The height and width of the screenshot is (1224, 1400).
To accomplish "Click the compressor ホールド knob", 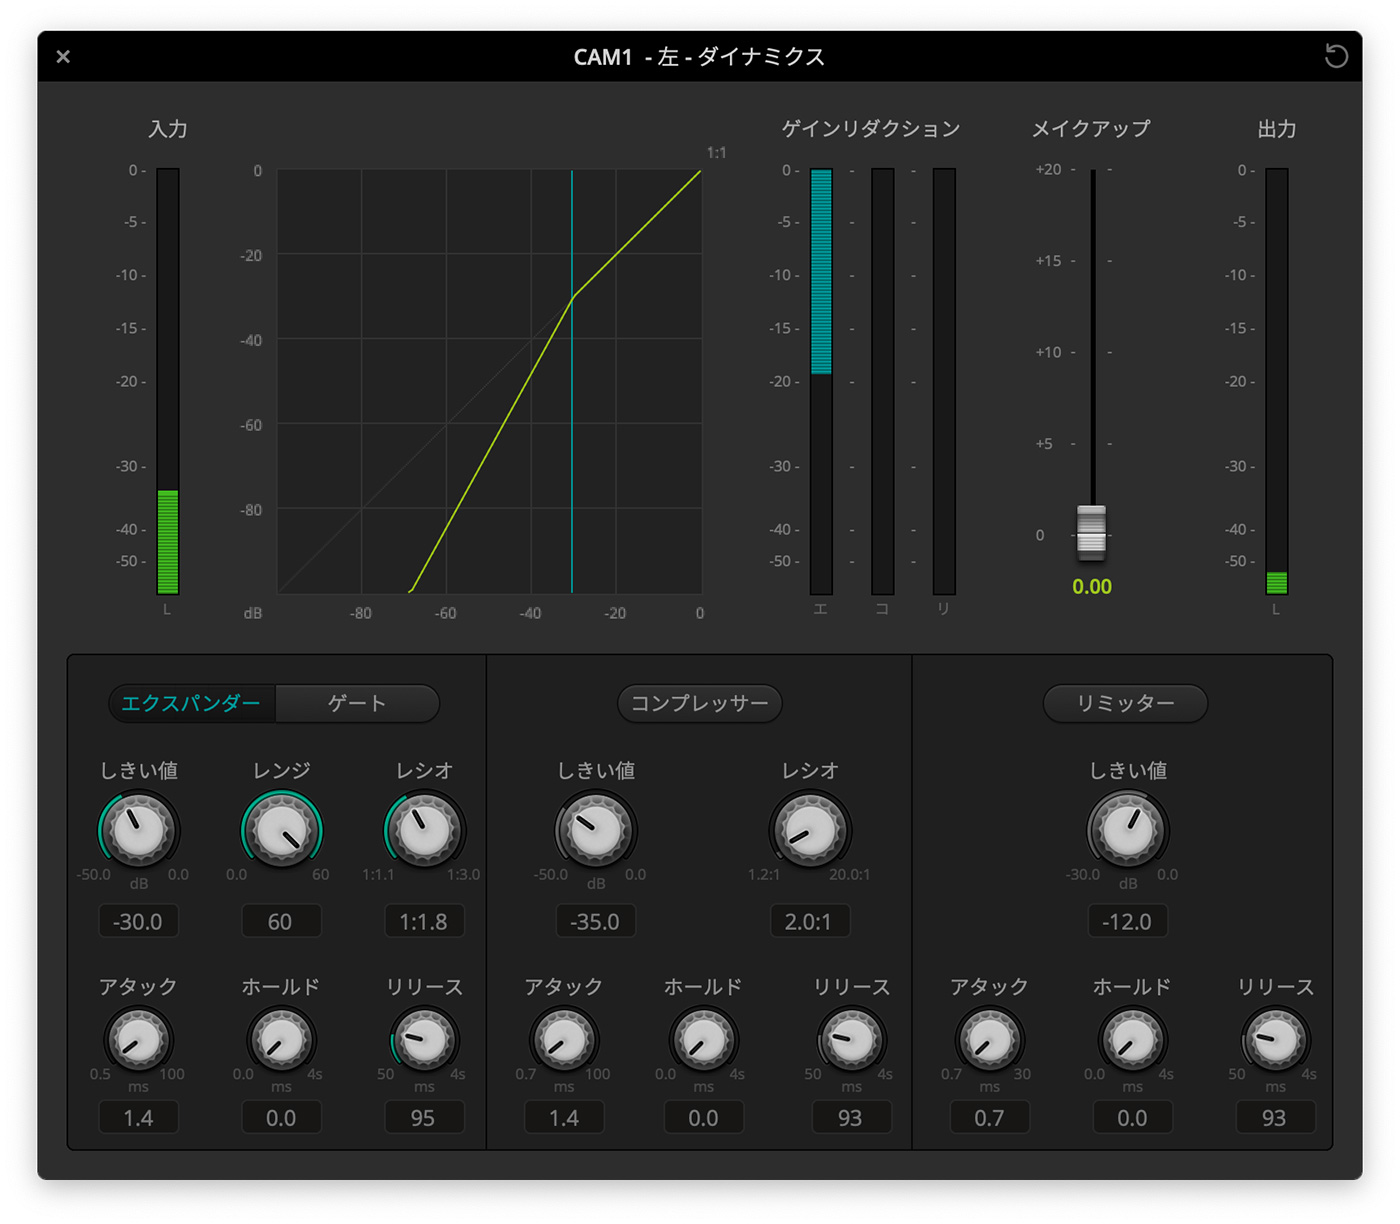I will pyautogui.click(x=703, y=1040).
